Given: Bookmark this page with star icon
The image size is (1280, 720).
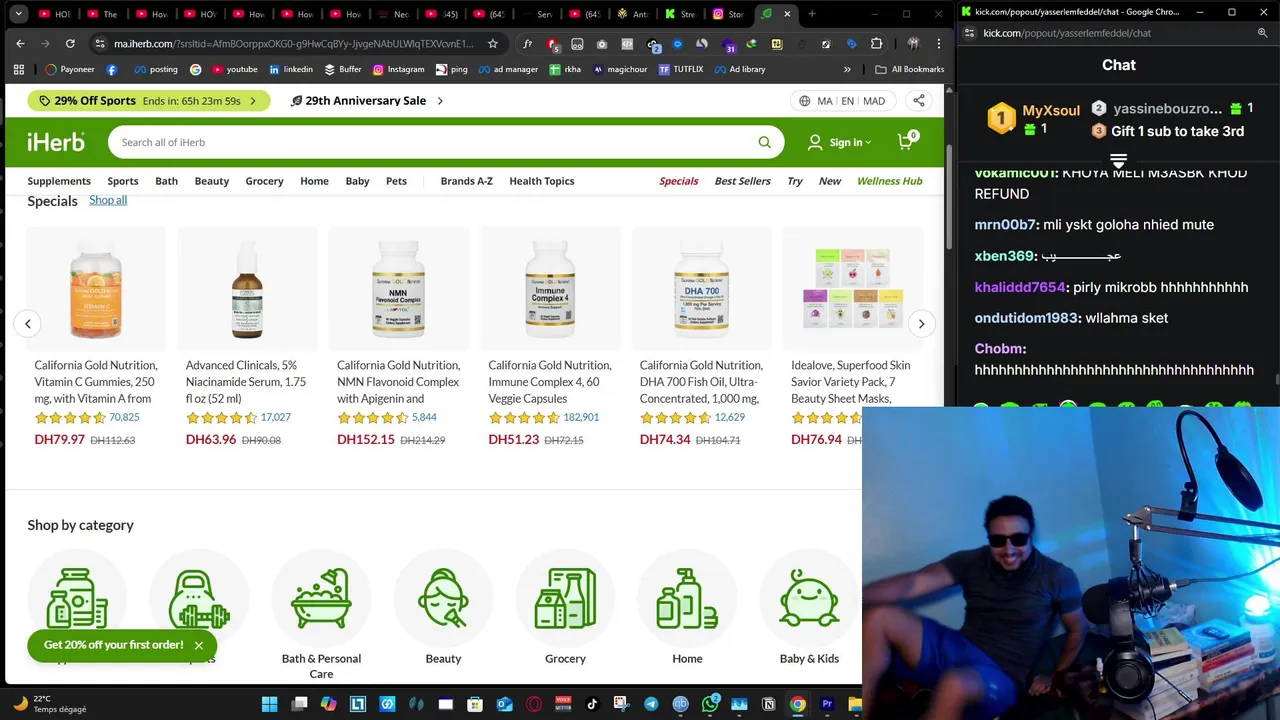Looking at the screenshot, I should 493,44.
